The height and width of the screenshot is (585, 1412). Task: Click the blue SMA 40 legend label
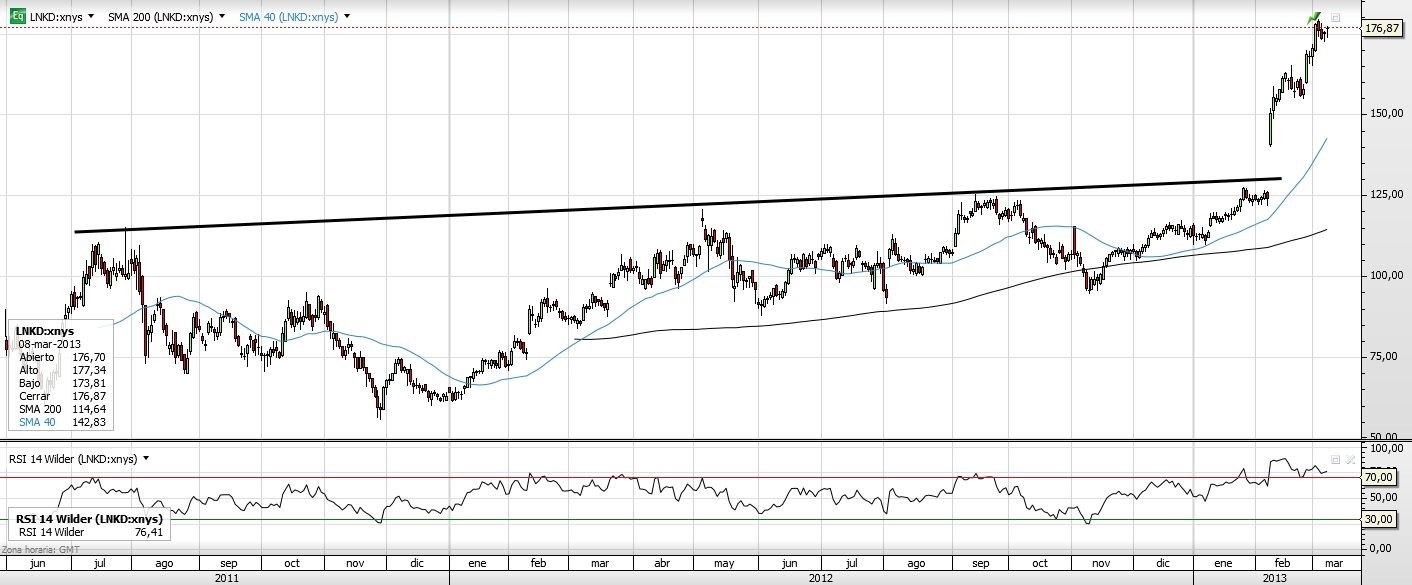click(x=288, y=17)
